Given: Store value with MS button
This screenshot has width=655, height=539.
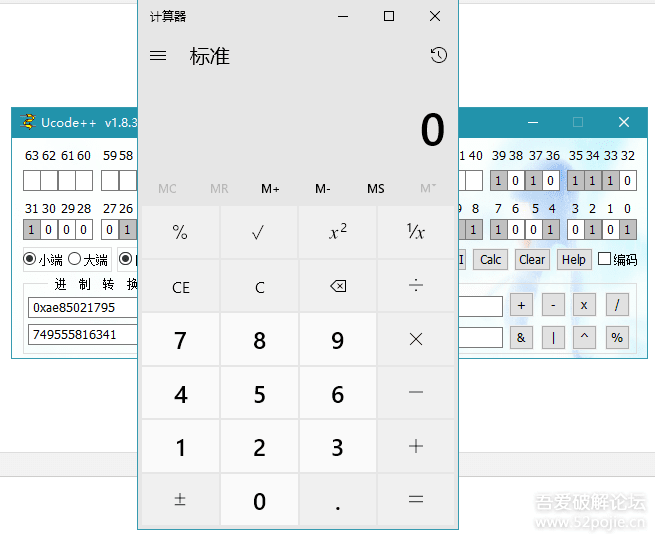Looking at the screenshot, I should (x=376, y=188).
